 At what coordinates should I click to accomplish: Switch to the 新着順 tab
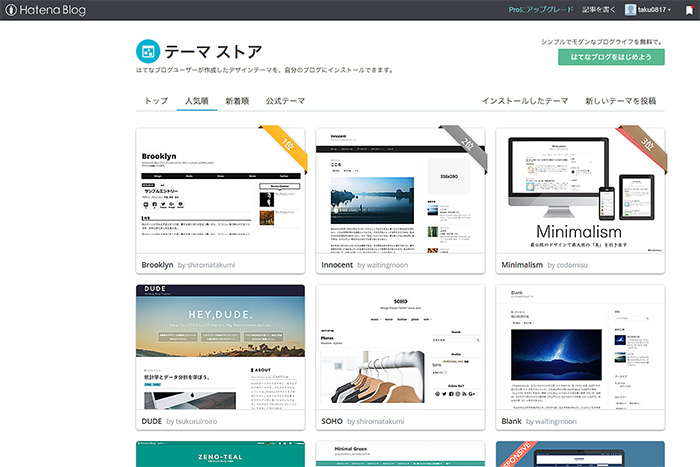[x=238, y=101]
